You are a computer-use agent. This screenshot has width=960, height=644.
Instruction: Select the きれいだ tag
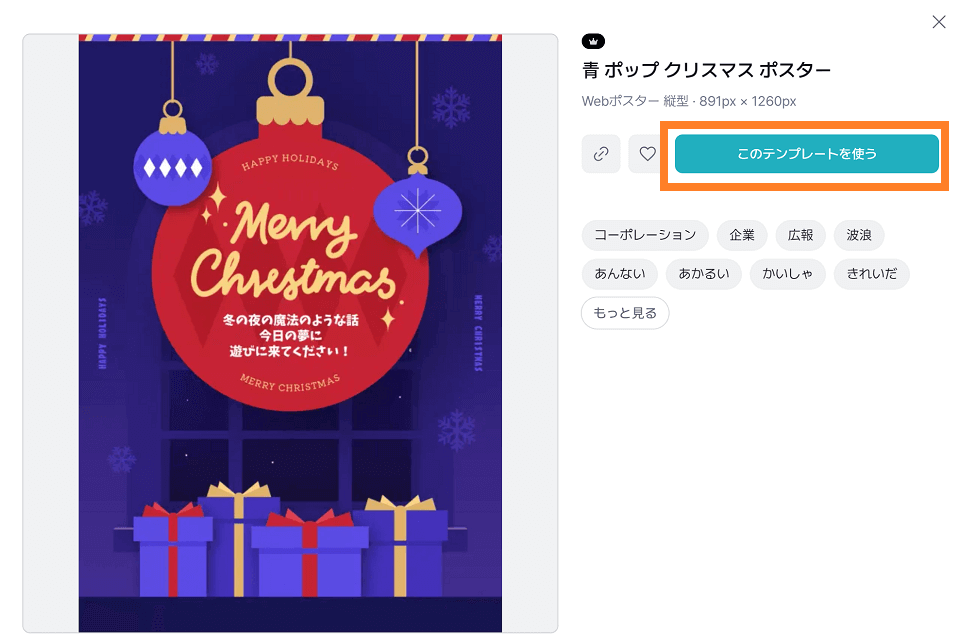[x=871, y=274]
